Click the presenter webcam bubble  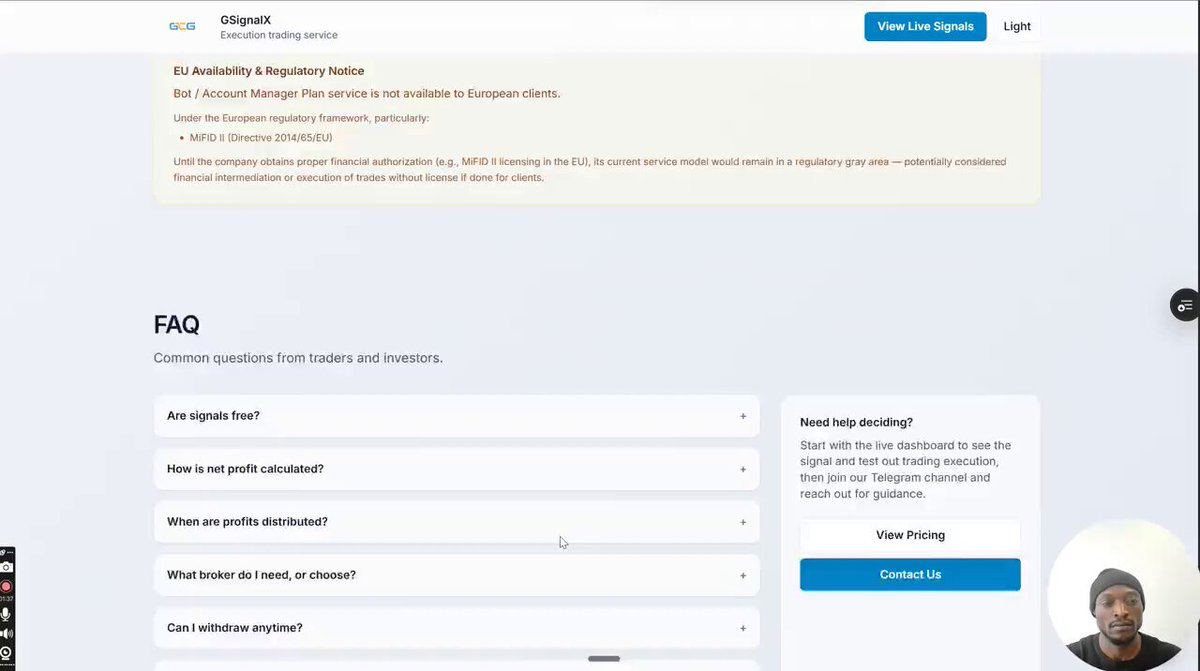[1122, 595]
